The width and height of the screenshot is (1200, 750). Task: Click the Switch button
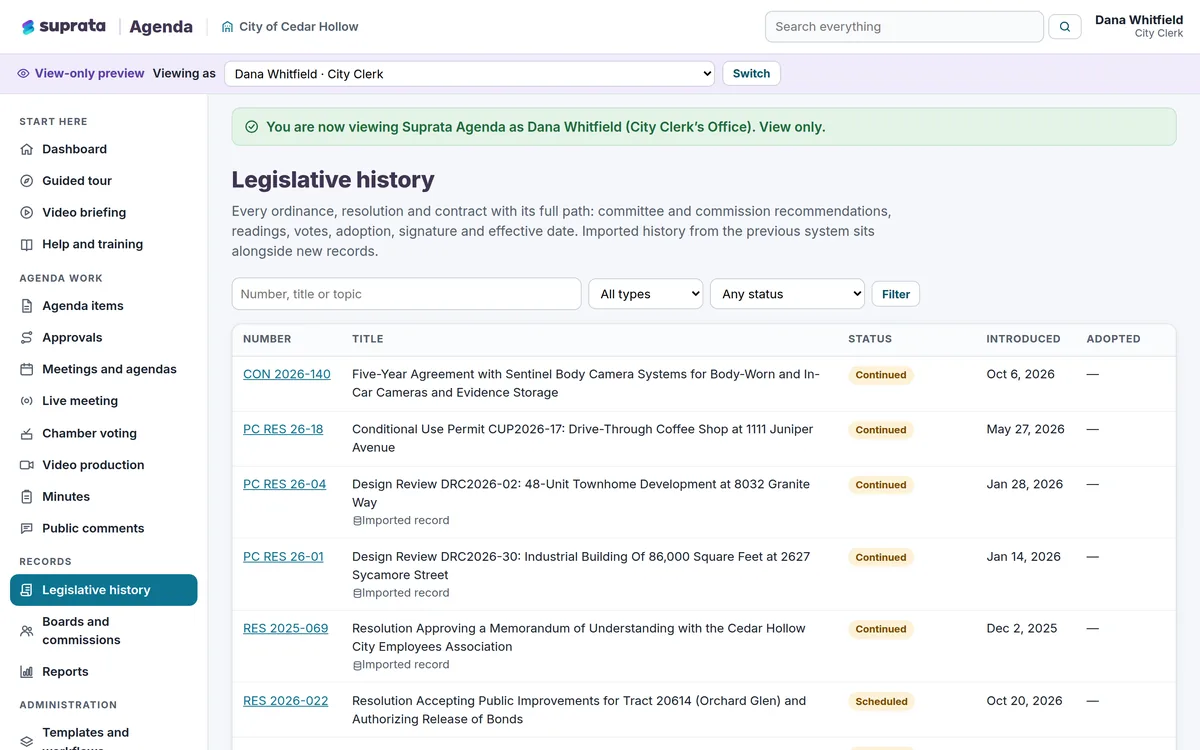pos(751,73)
